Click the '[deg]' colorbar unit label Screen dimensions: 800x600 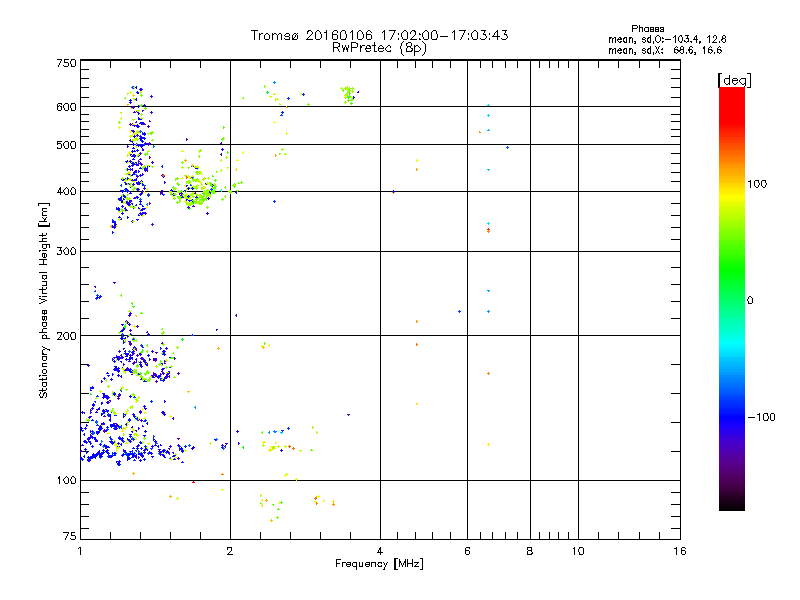coord(734,80)
